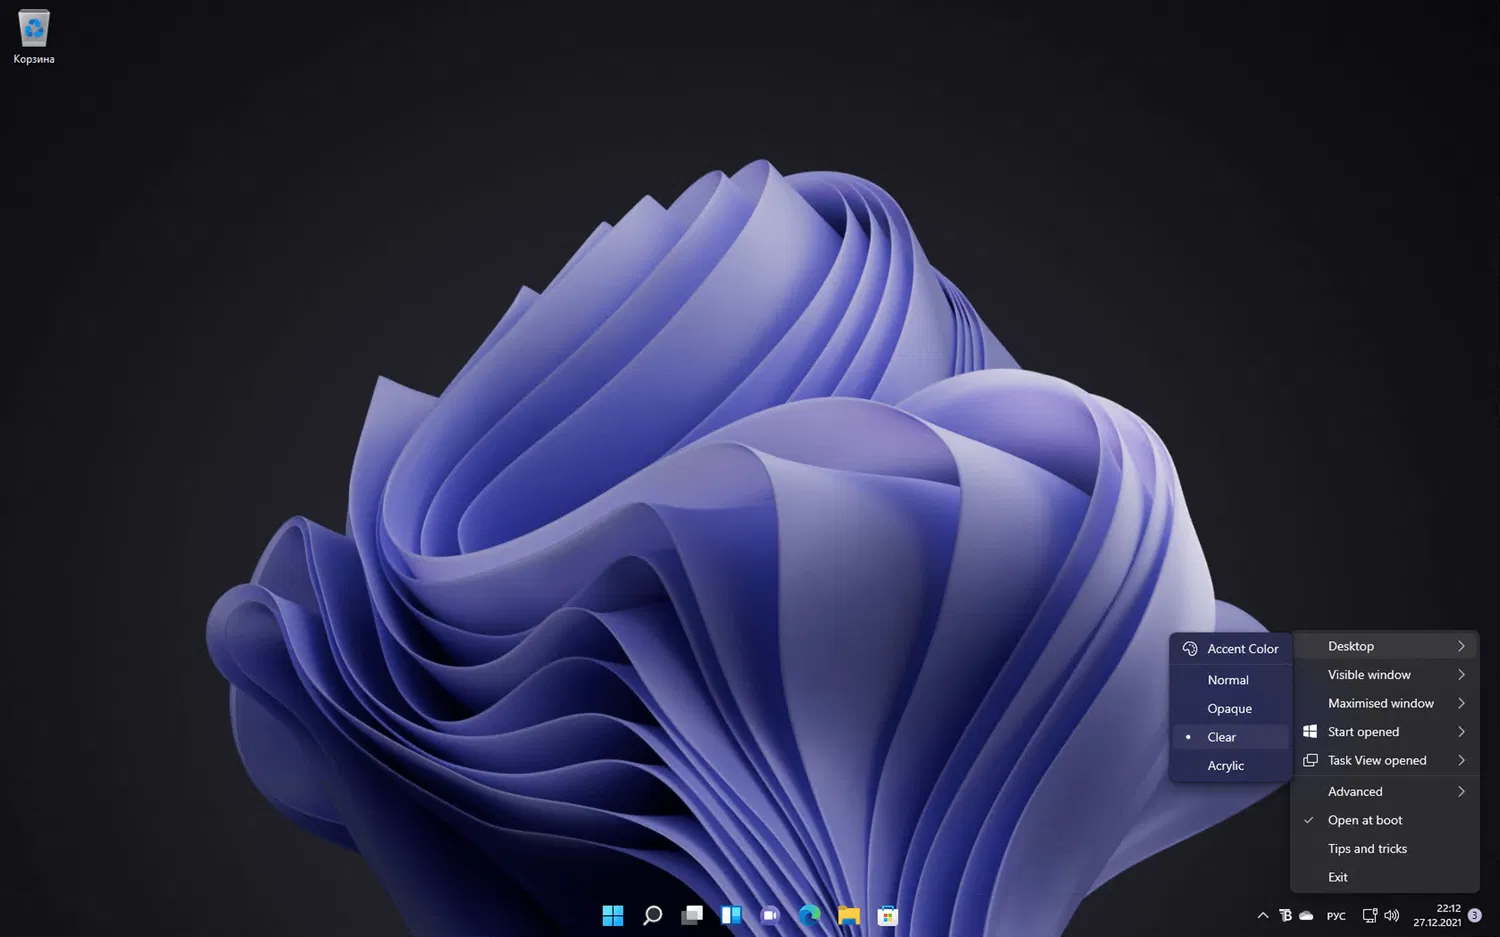Click the TranslucentTB tray icon
Screen dimensions: 1500x937
tap(1286, 915)
